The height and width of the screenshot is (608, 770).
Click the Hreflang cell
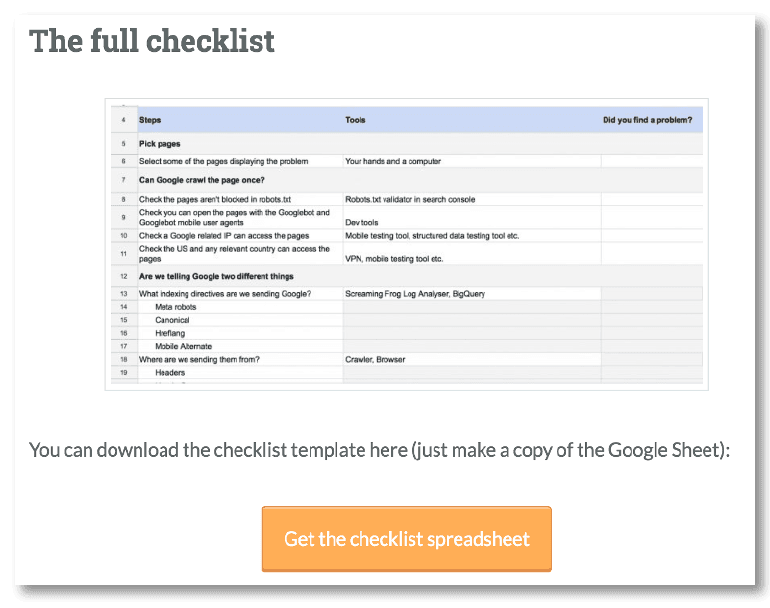(170, 333)
